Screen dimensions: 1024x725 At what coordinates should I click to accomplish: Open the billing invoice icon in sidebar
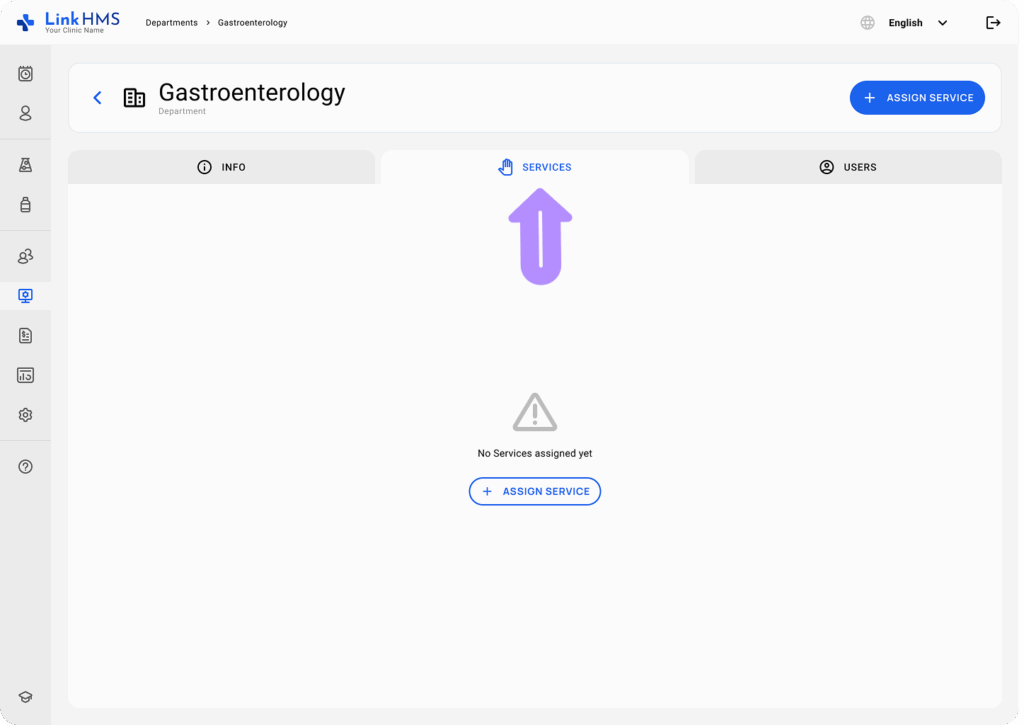(x=26, y=336)
